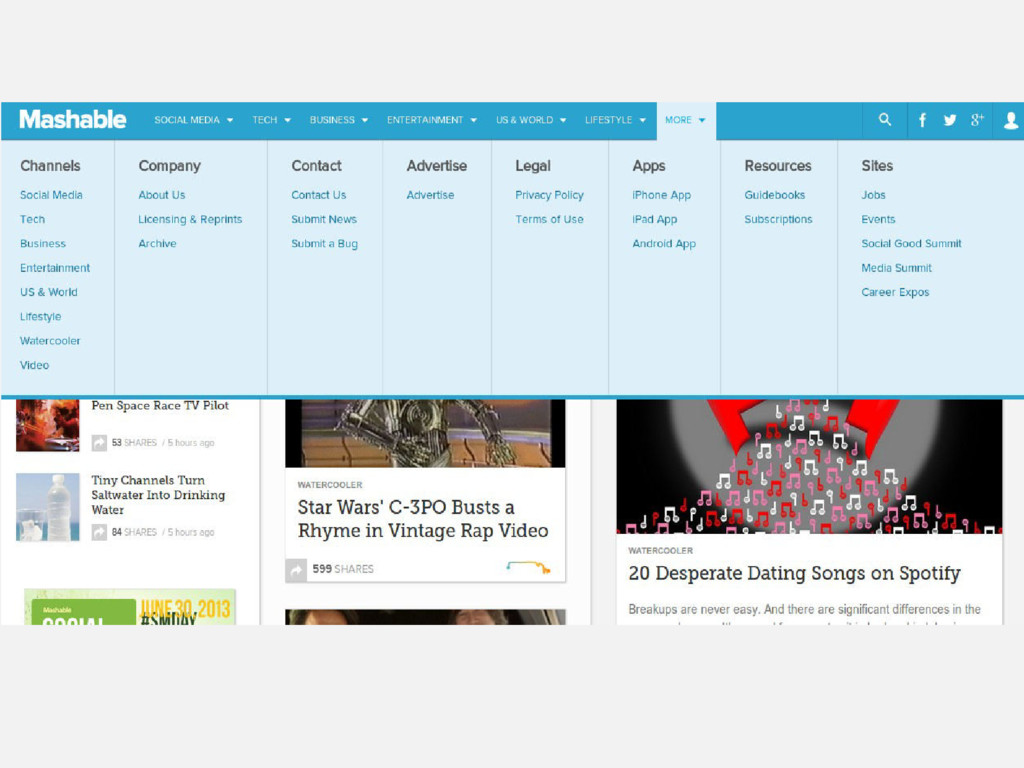
Task: Share the Tiny Channels saltwater article icon
Action: 99,532
